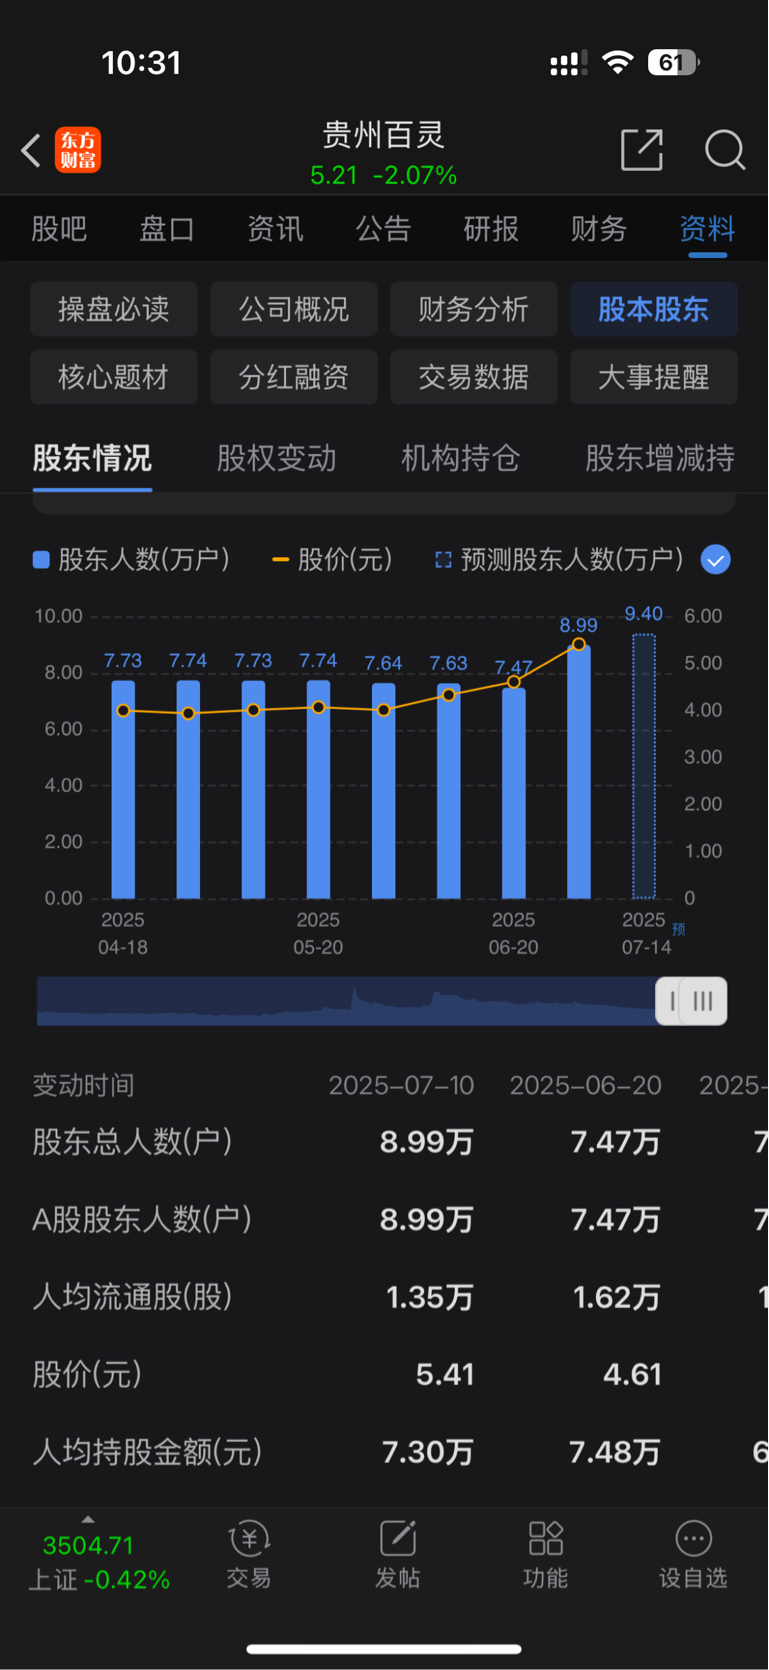Open the 核心题材 section
769x1670 pixels.
coord(114,377)
